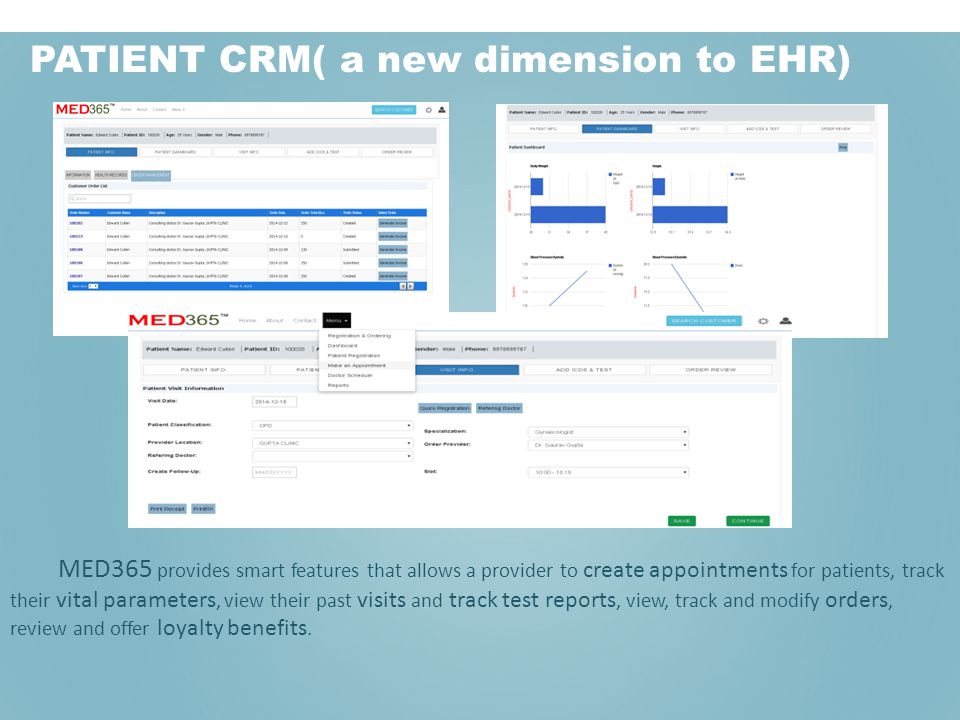The width and height of the screenshot is (960, 720).
Task: Go to next page in the order list pager
Action: point(410,286)
